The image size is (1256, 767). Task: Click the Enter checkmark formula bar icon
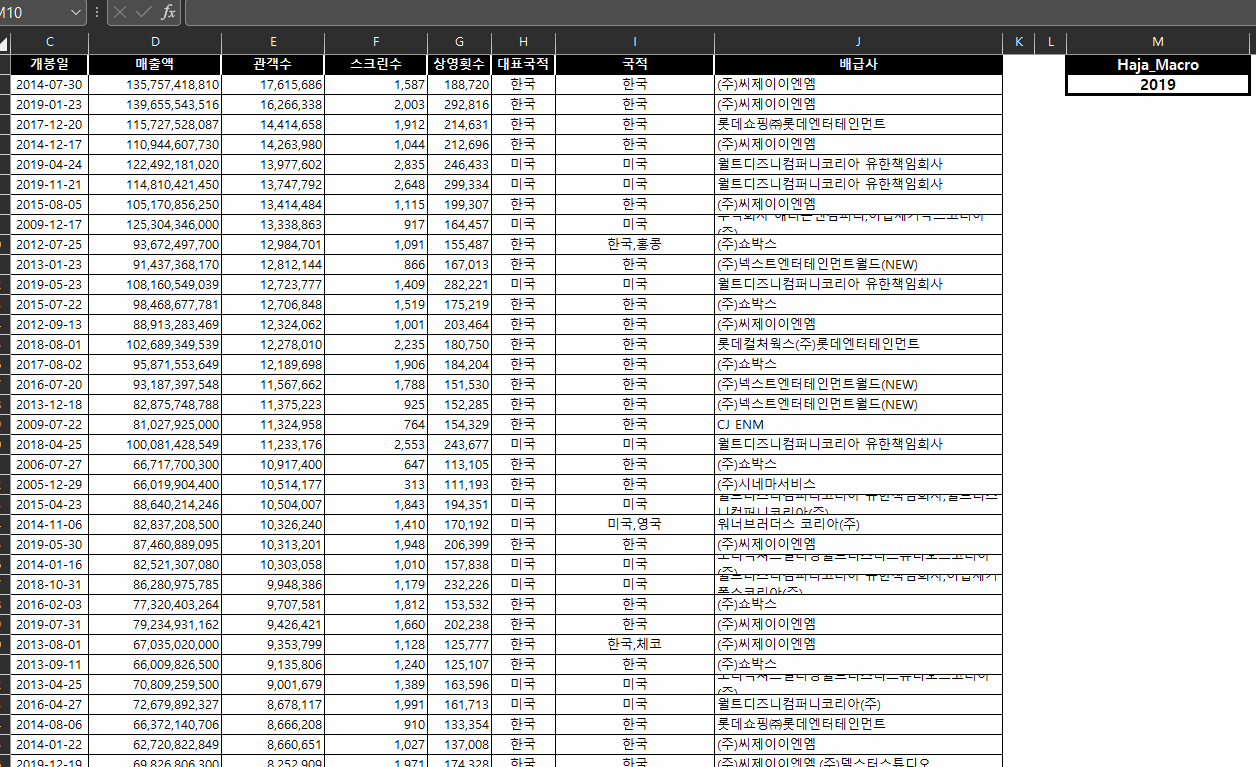tap(144, 12)
